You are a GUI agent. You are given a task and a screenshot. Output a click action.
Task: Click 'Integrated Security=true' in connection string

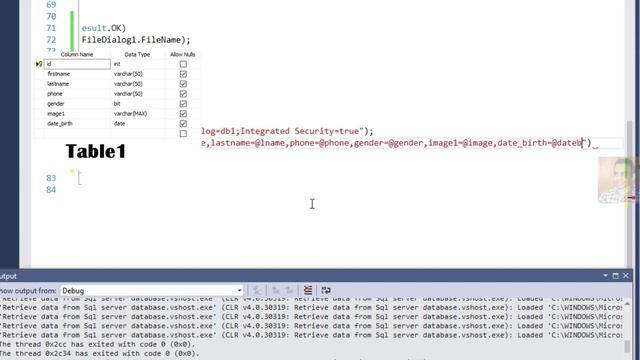click(x=300, y=131)
